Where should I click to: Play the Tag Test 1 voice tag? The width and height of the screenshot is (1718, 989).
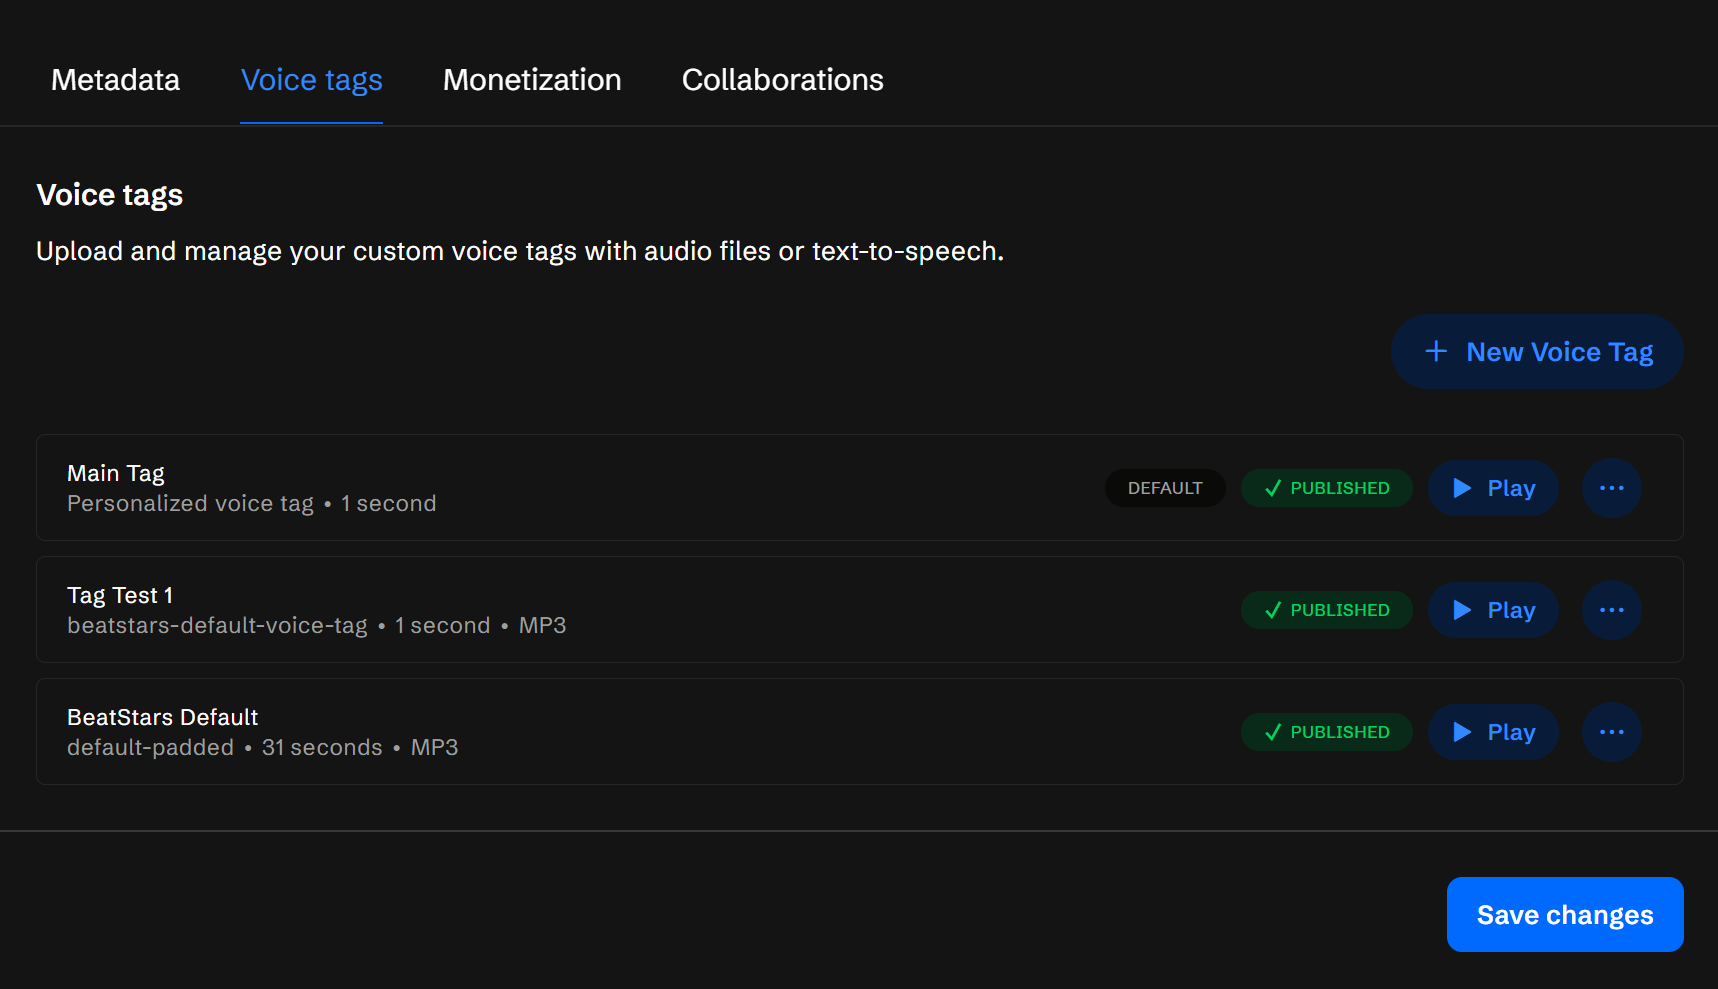pyautogui.click(x=1493, y=610)
